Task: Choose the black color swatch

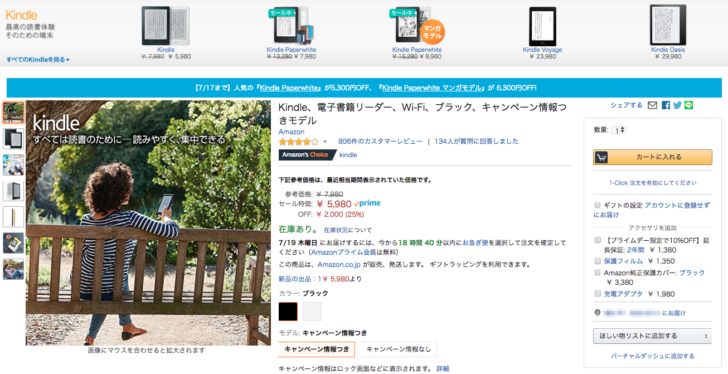Action: [x=288, y=311]
